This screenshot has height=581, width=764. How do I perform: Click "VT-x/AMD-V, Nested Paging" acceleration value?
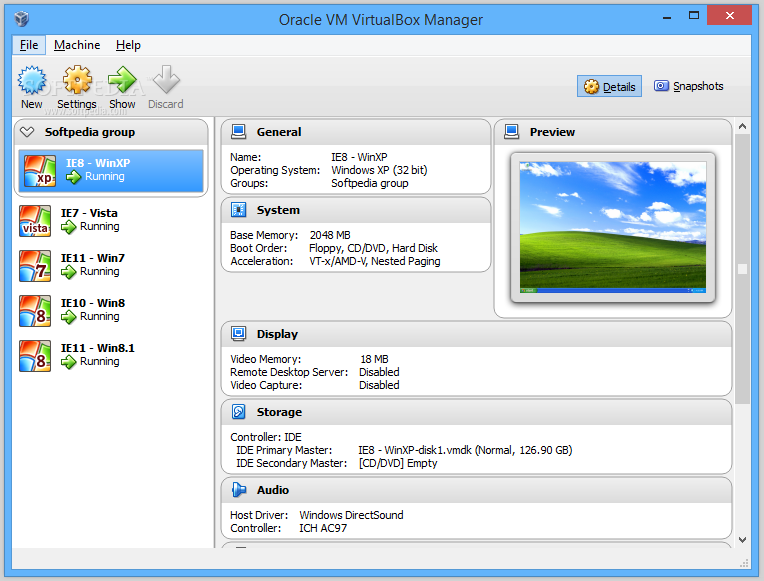coord(374,261)
